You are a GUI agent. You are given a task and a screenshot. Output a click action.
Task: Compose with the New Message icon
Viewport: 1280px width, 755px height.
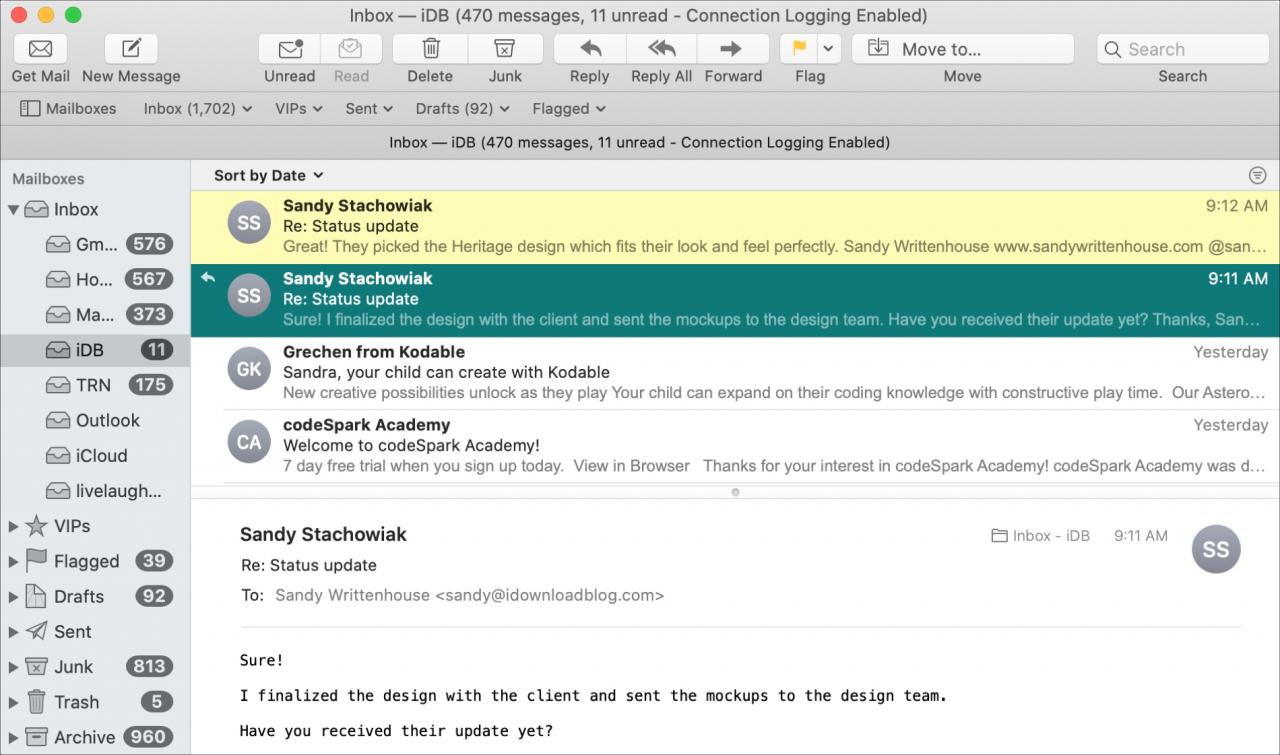point(131,49)
